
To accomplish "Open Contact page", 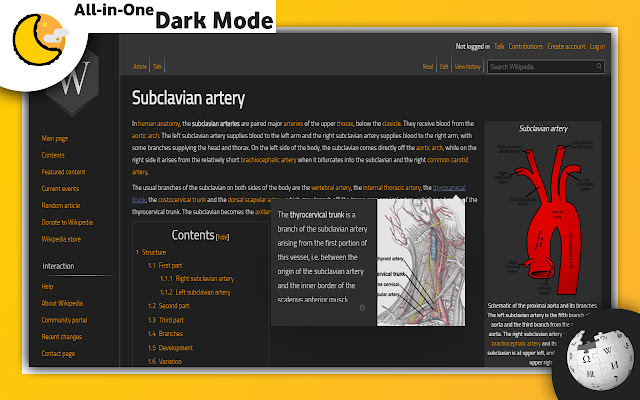I will click(x=58, y=353).
